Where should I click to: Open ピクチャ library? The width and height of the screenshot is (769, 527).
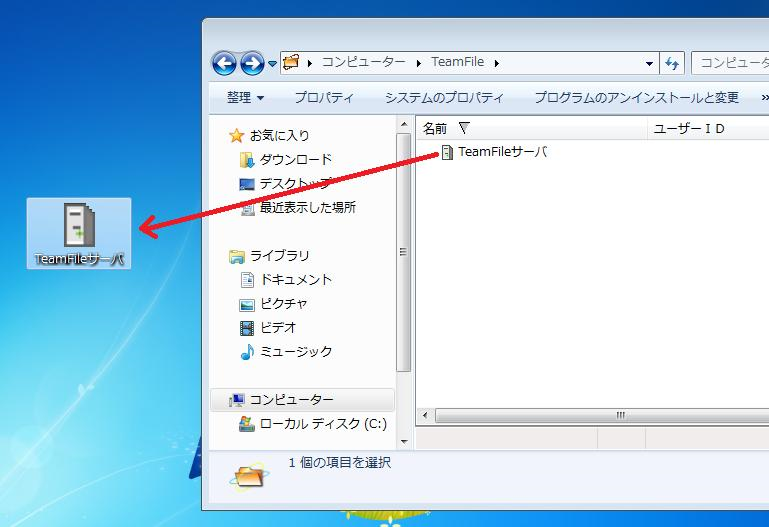[283, 304]
